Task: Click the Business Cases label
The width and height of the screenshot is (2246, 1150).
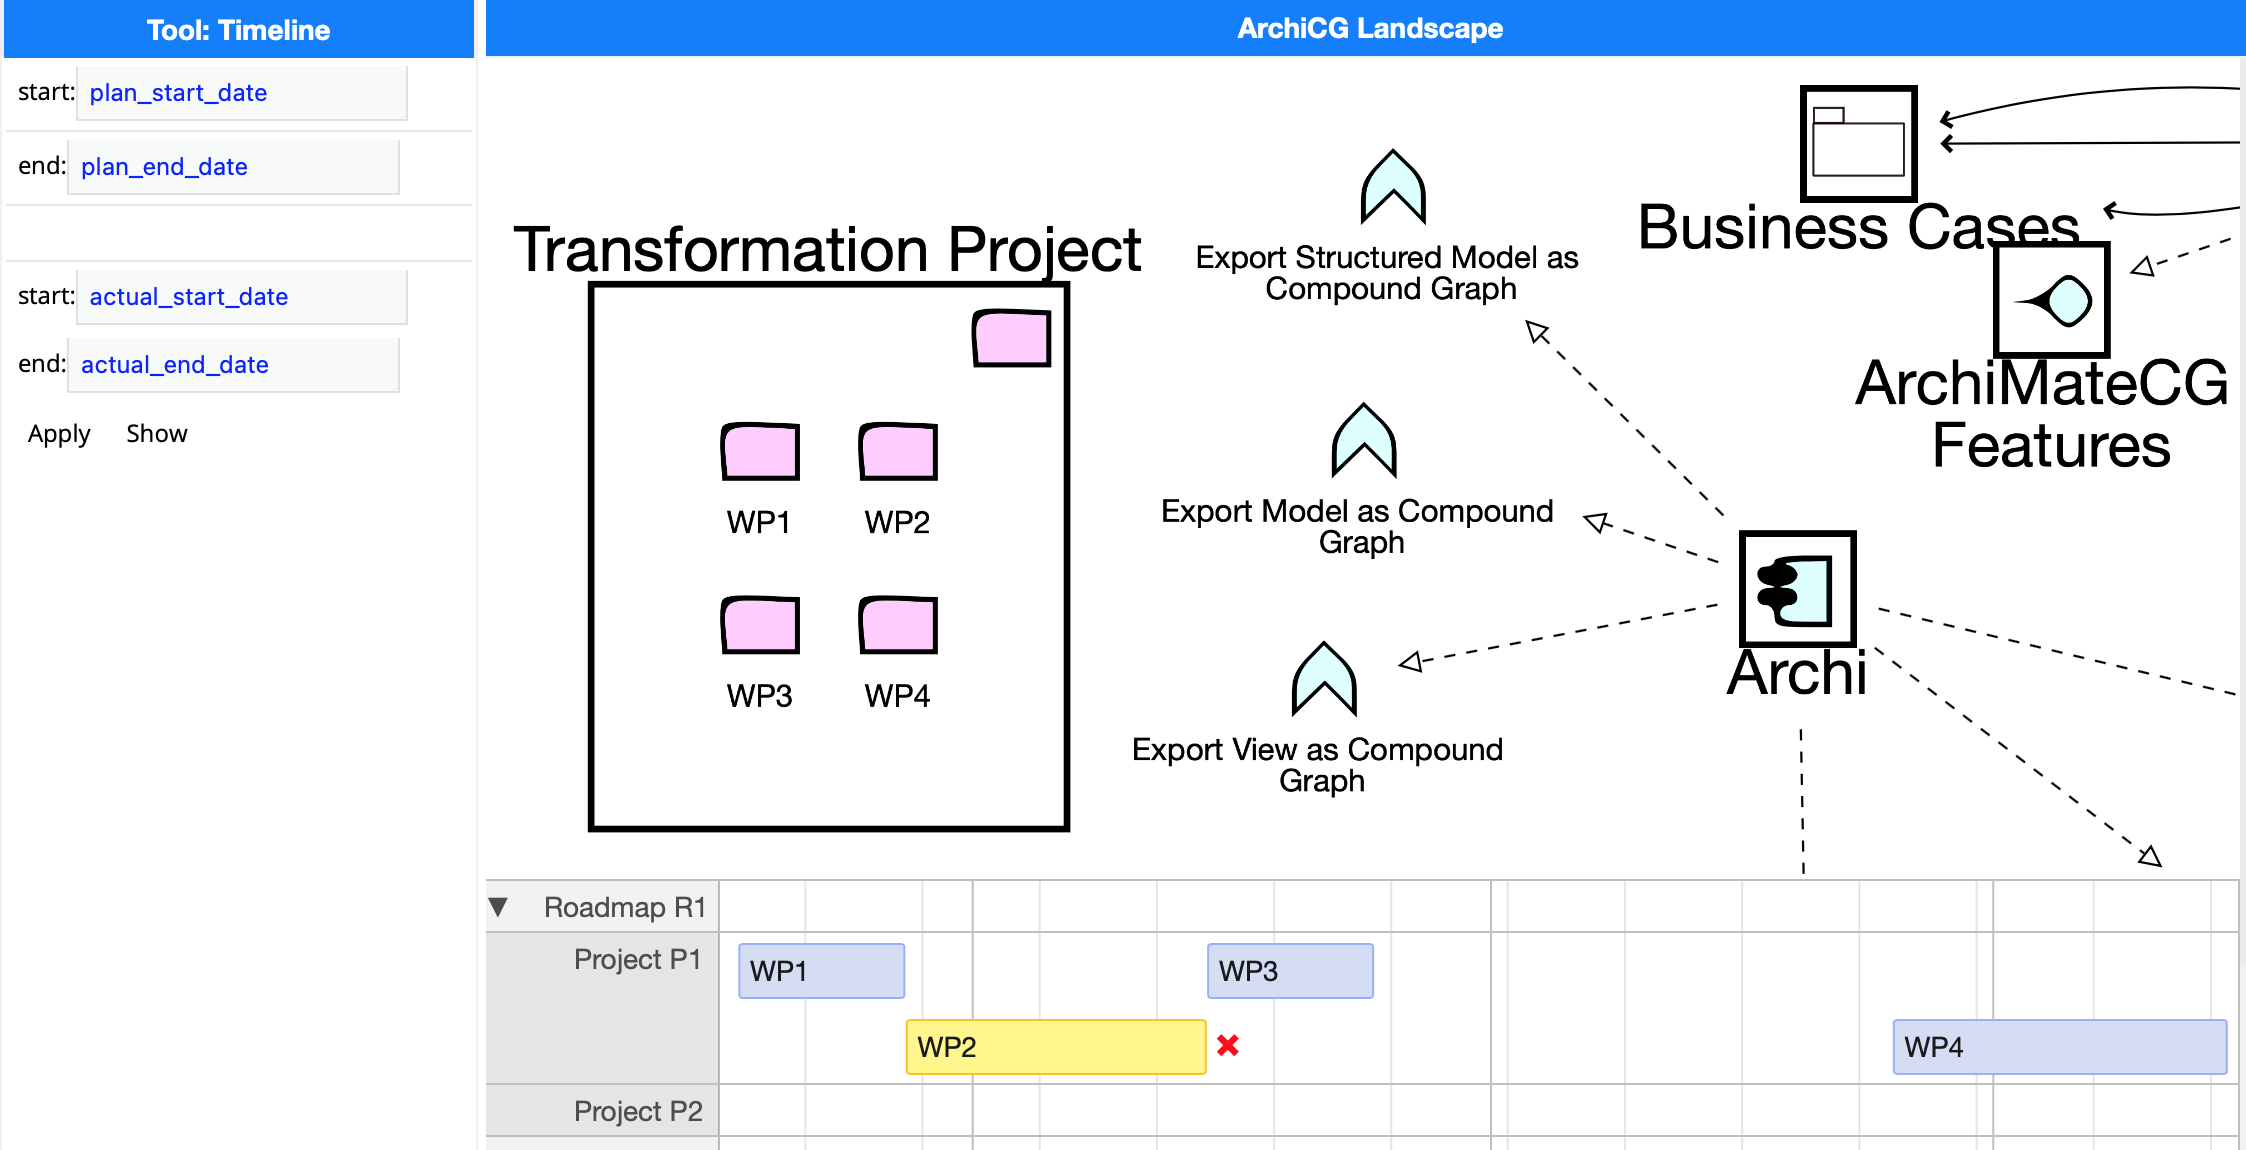Action: pyautogui.click(x=1858, y=227)
